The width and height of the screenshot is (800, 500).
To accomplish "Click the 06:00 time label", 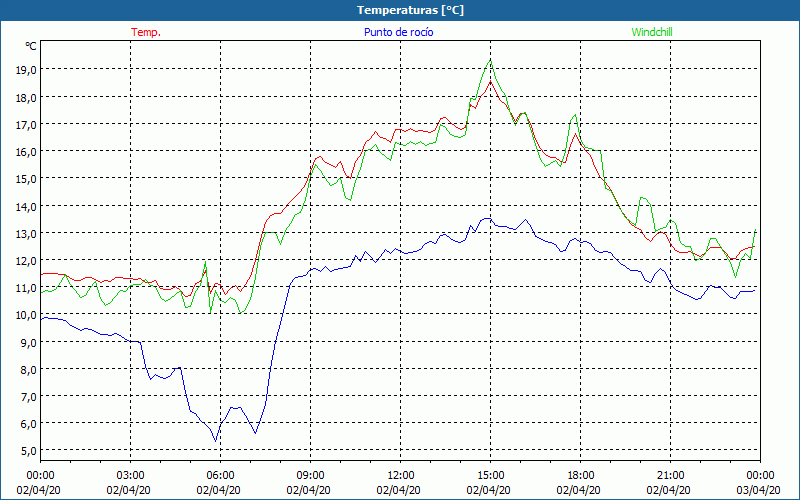I will pyautogui.click(x=220, y=475).
